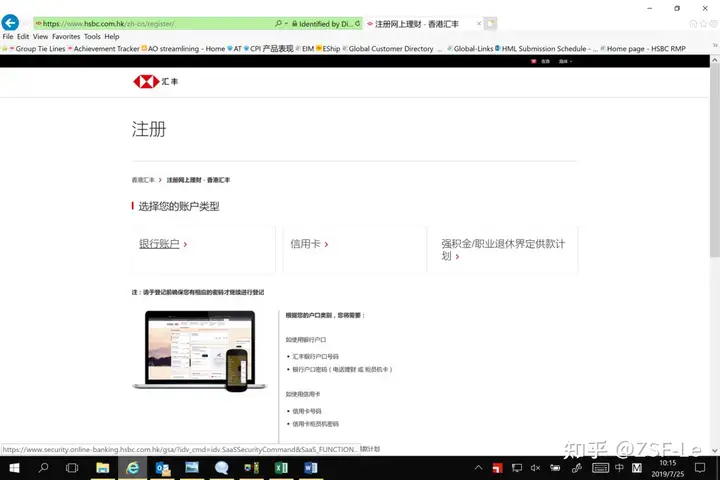Open address bar search dropdown arrow
This screenshot has height=480, width=720.
click(x=286, y=23)
